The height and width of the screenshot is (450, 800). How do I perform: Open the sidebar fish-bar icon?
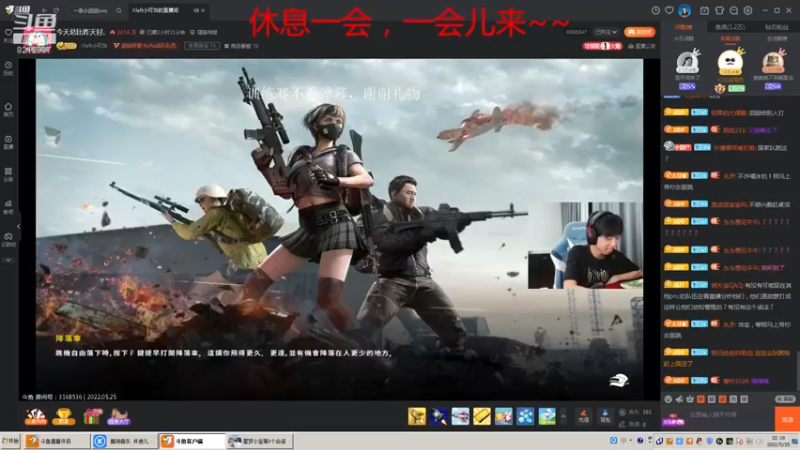tap(8, 207)
